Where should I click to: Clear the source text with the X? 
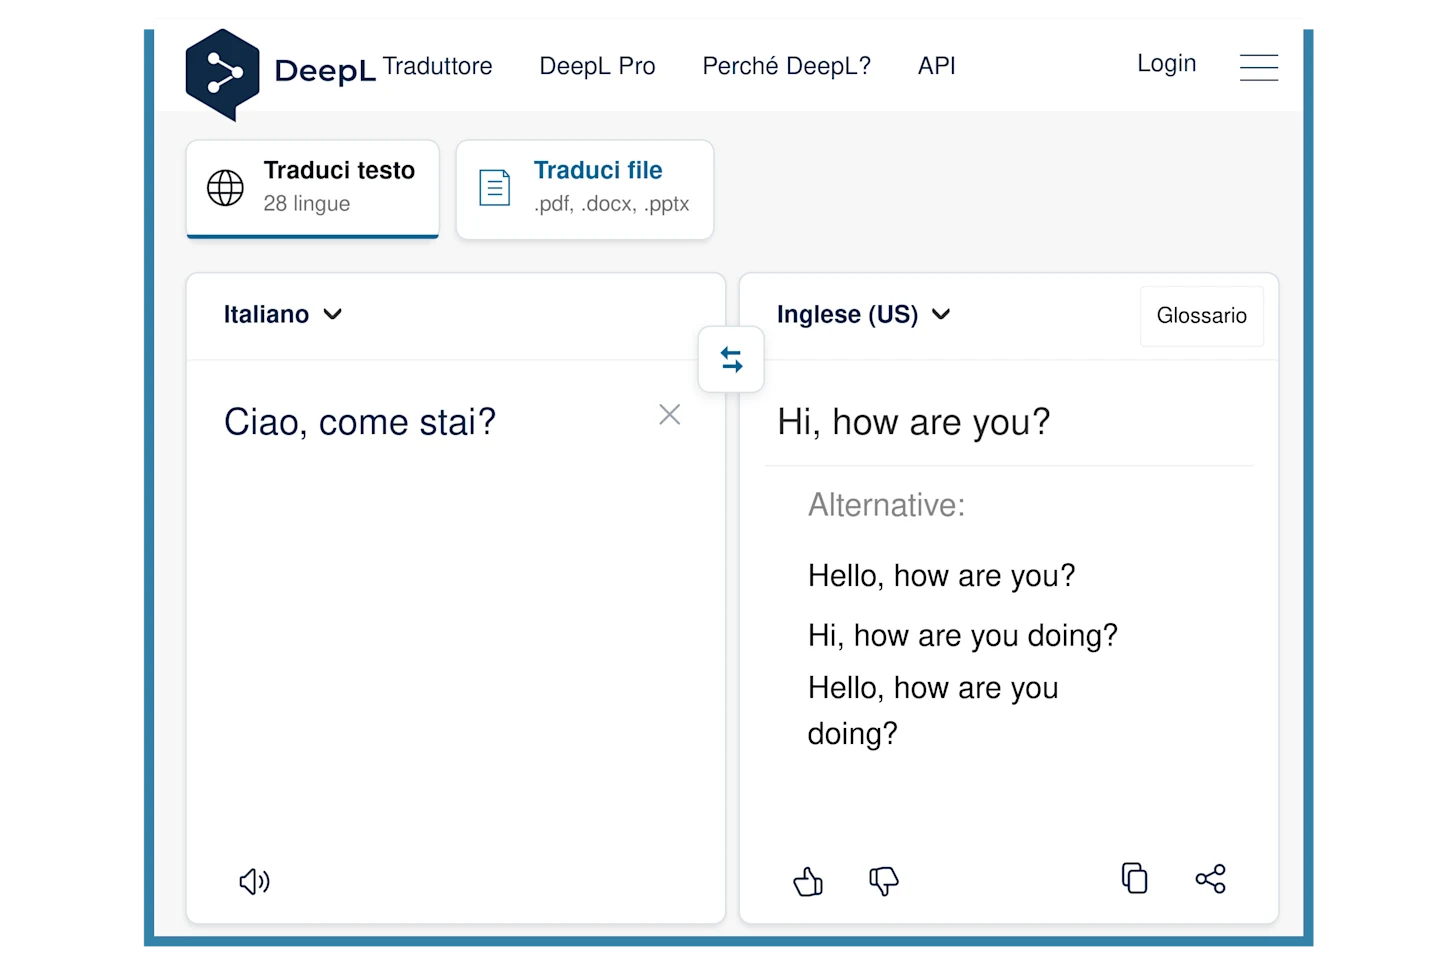pyautogui.click(x=670, y=415)
